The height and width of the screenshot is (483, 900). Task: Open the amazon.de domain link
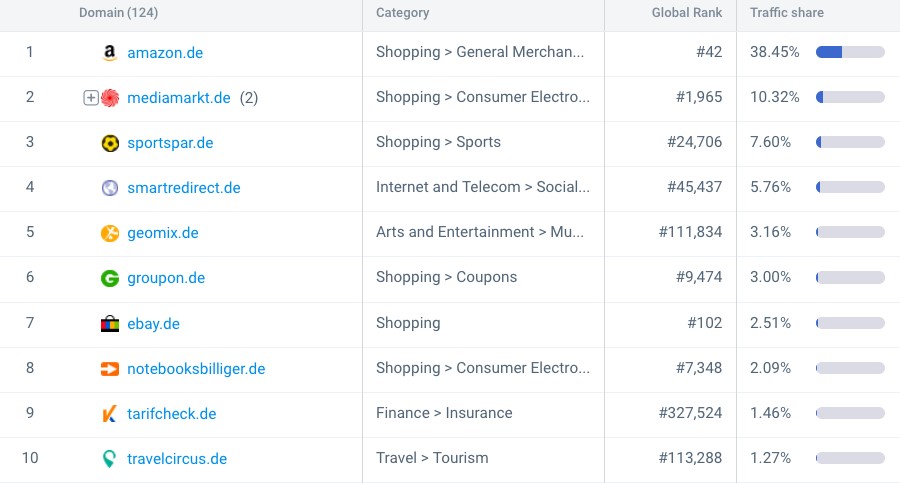[165, 53]
